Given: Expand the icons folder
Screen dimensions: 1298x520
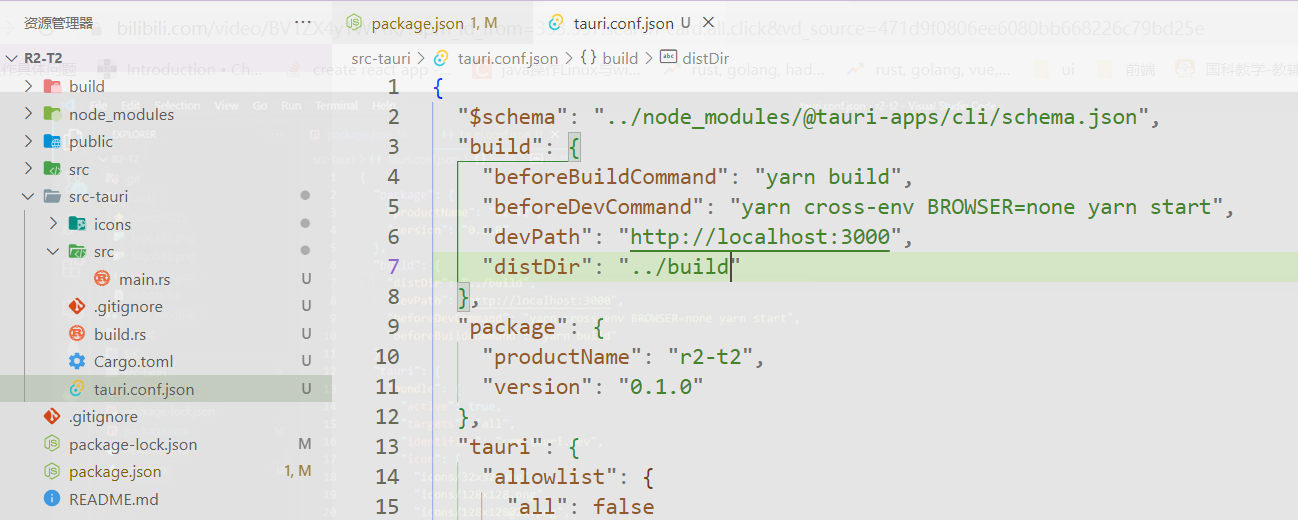Looking at the screenshot, I should click(x=53, y=224).
